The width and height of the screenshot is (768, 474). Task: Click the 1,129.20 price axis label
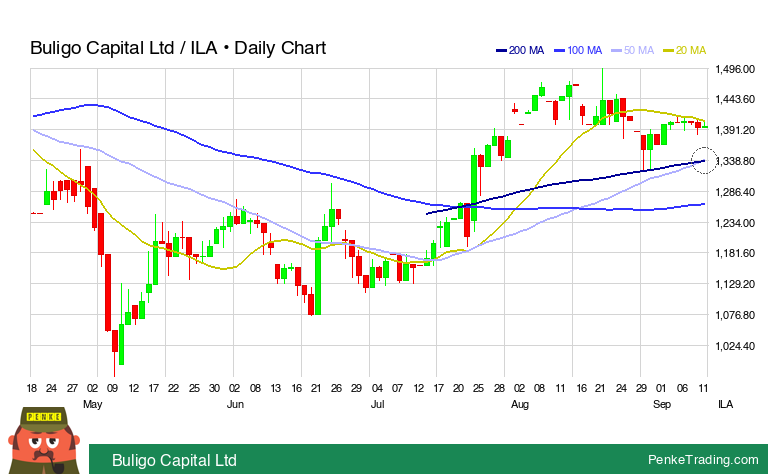735,284
